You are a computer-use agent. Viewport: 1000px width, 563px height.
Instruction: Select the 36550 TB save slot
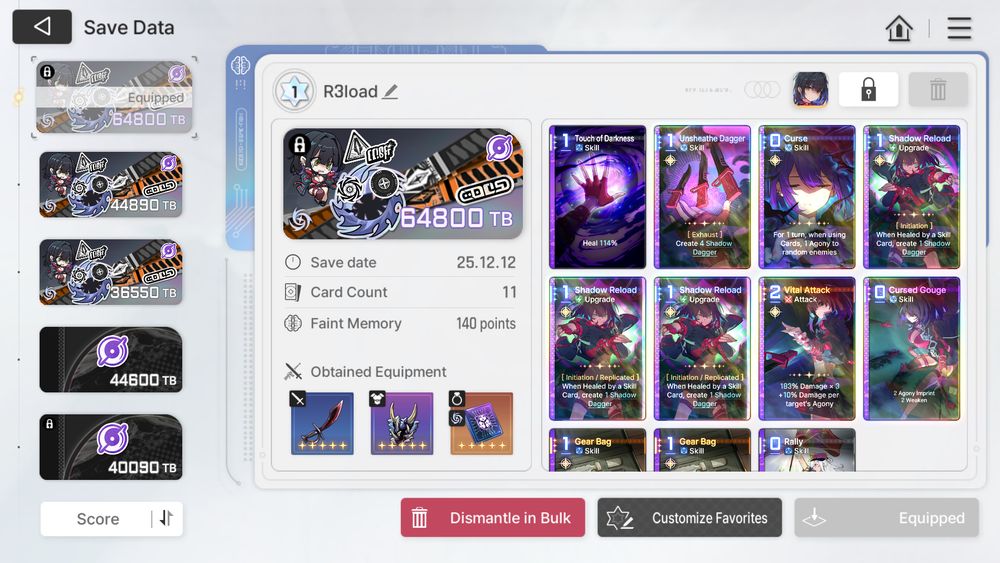(x=111, y=272)
